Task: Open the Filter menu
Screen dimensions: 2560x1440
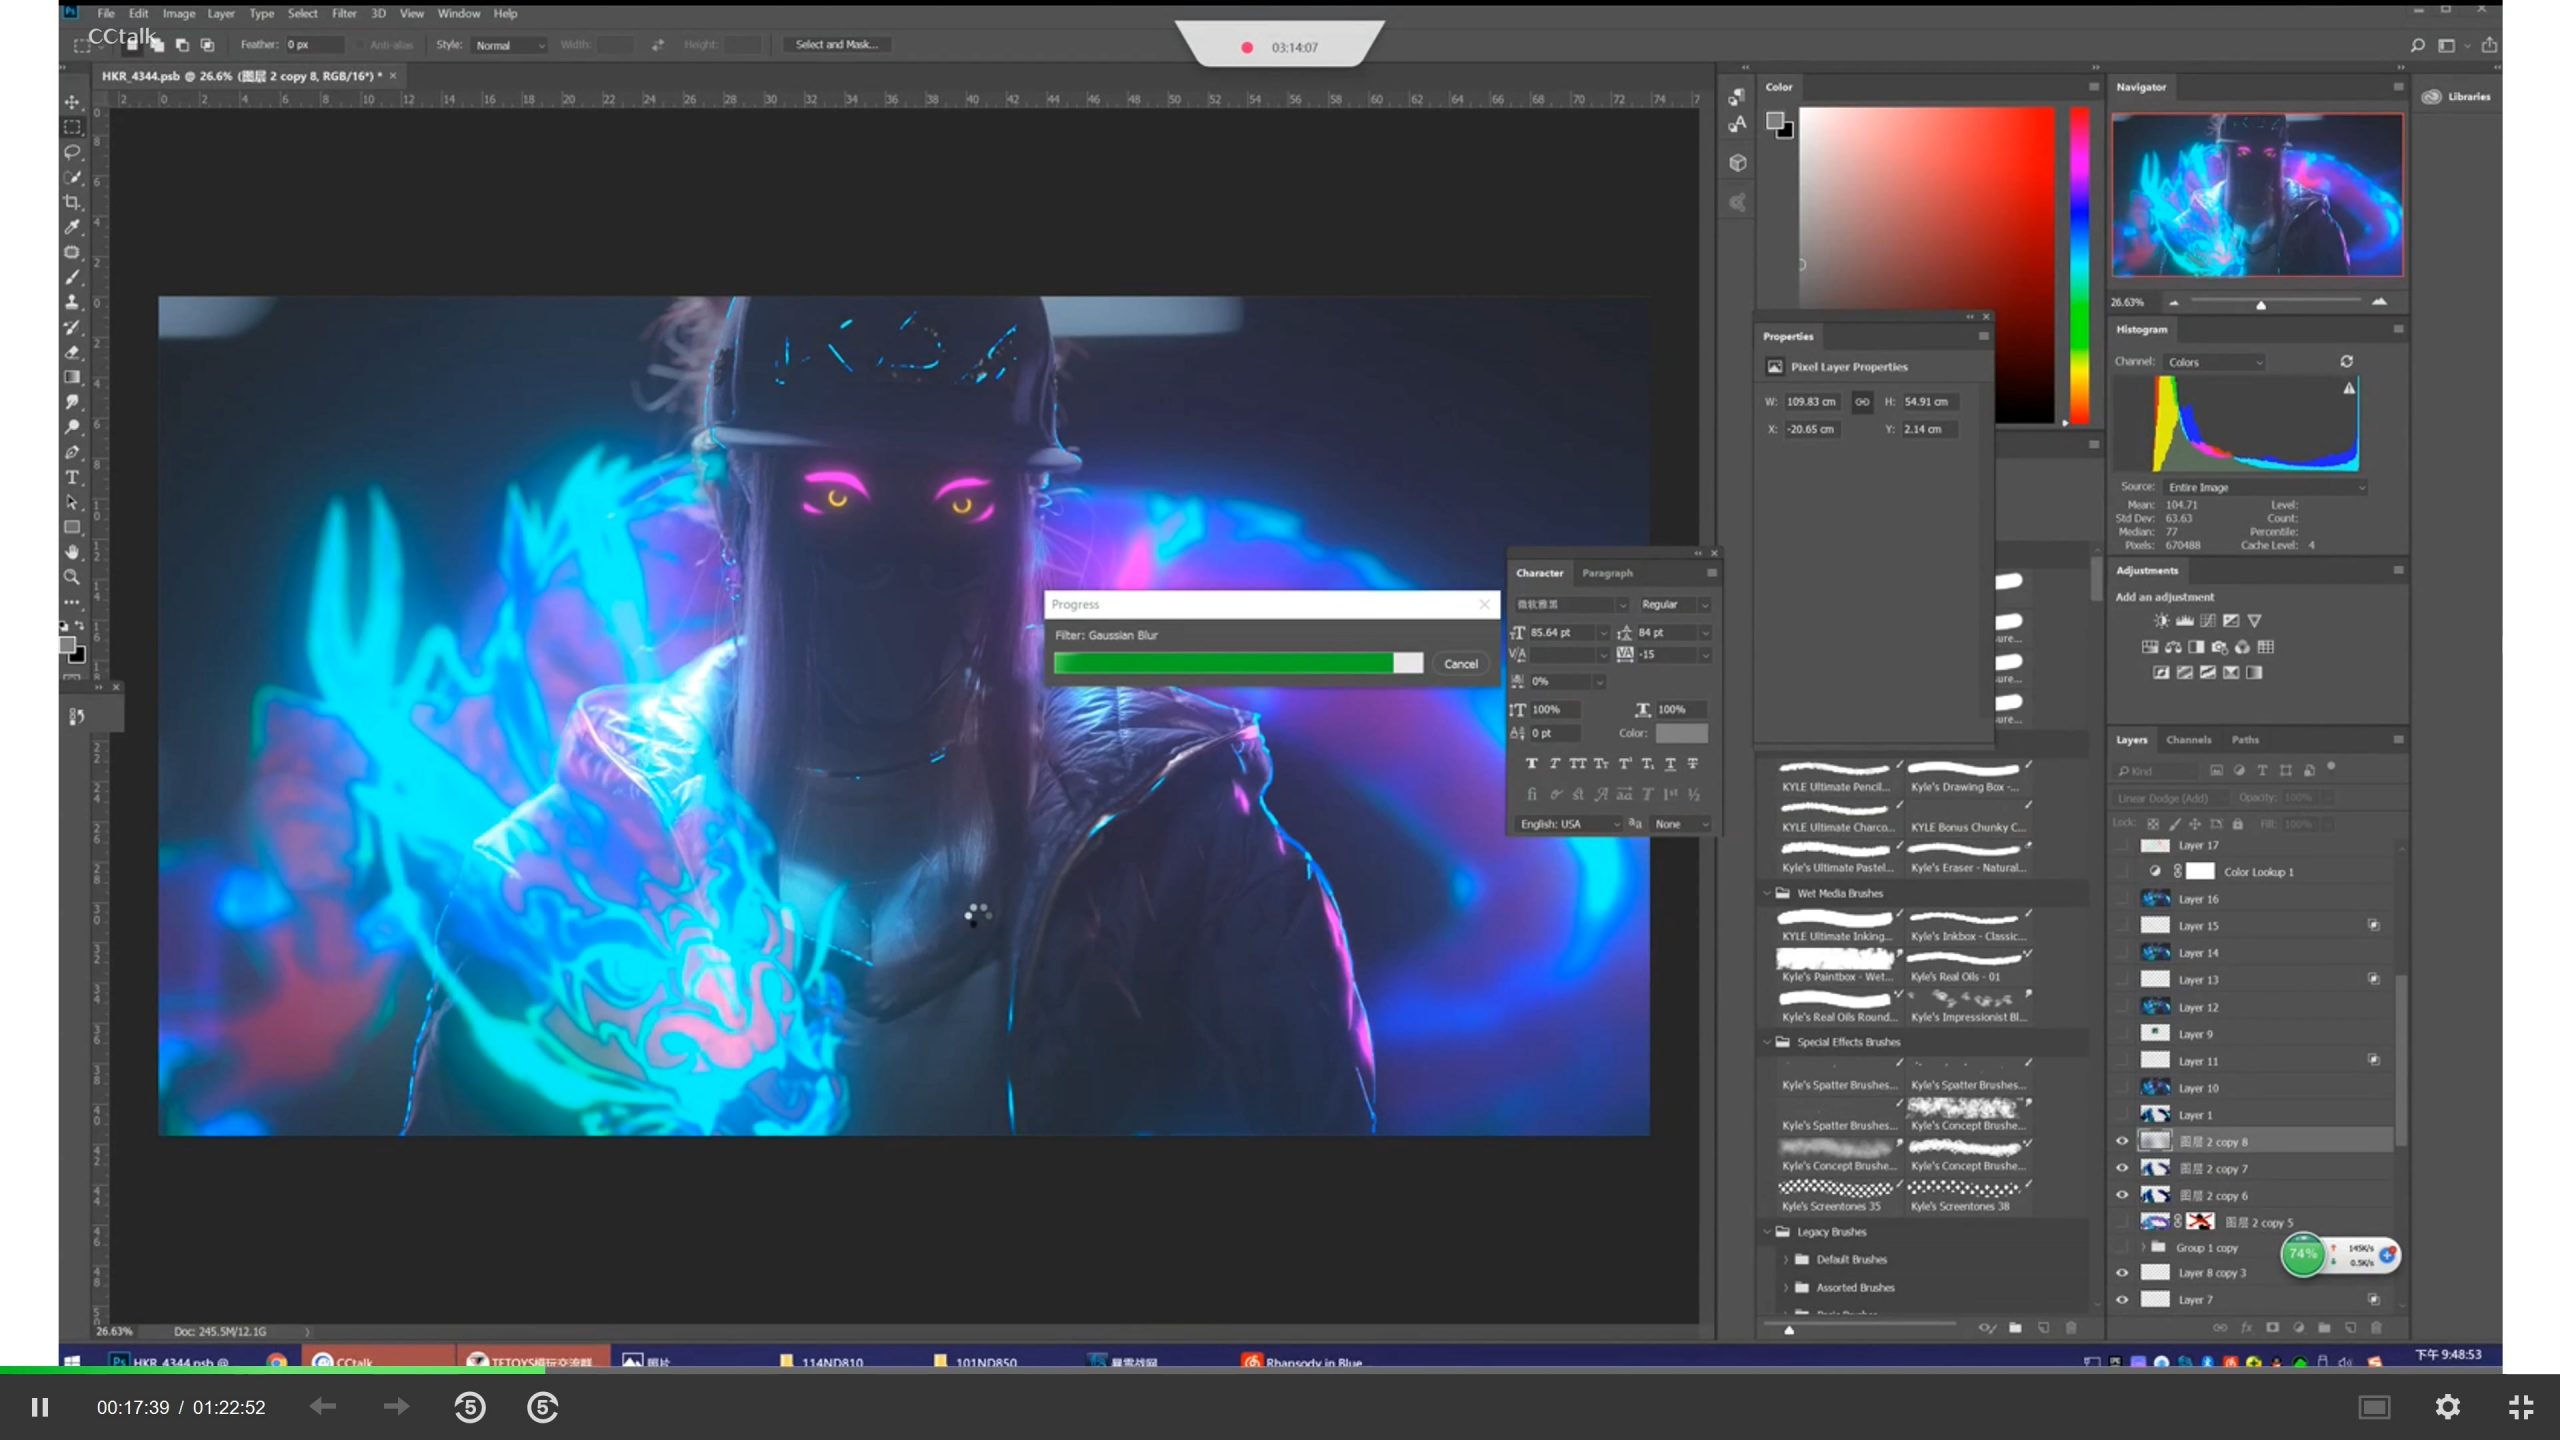Action: point(344,13)
